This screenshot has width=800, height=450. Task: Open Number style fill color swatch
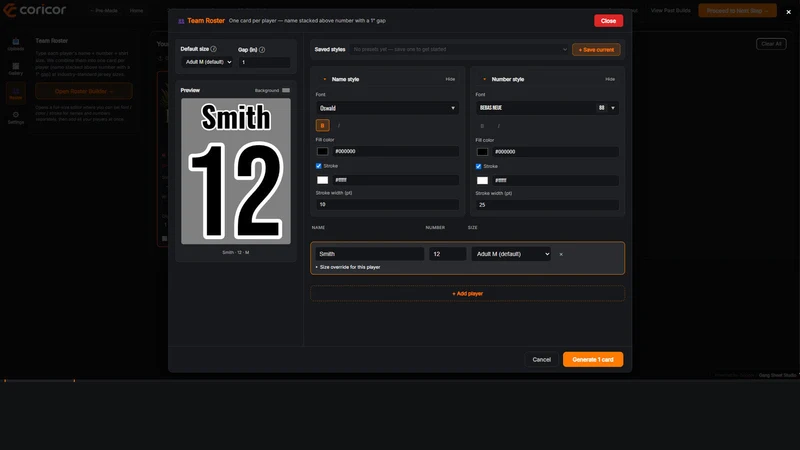pos(482,152)
